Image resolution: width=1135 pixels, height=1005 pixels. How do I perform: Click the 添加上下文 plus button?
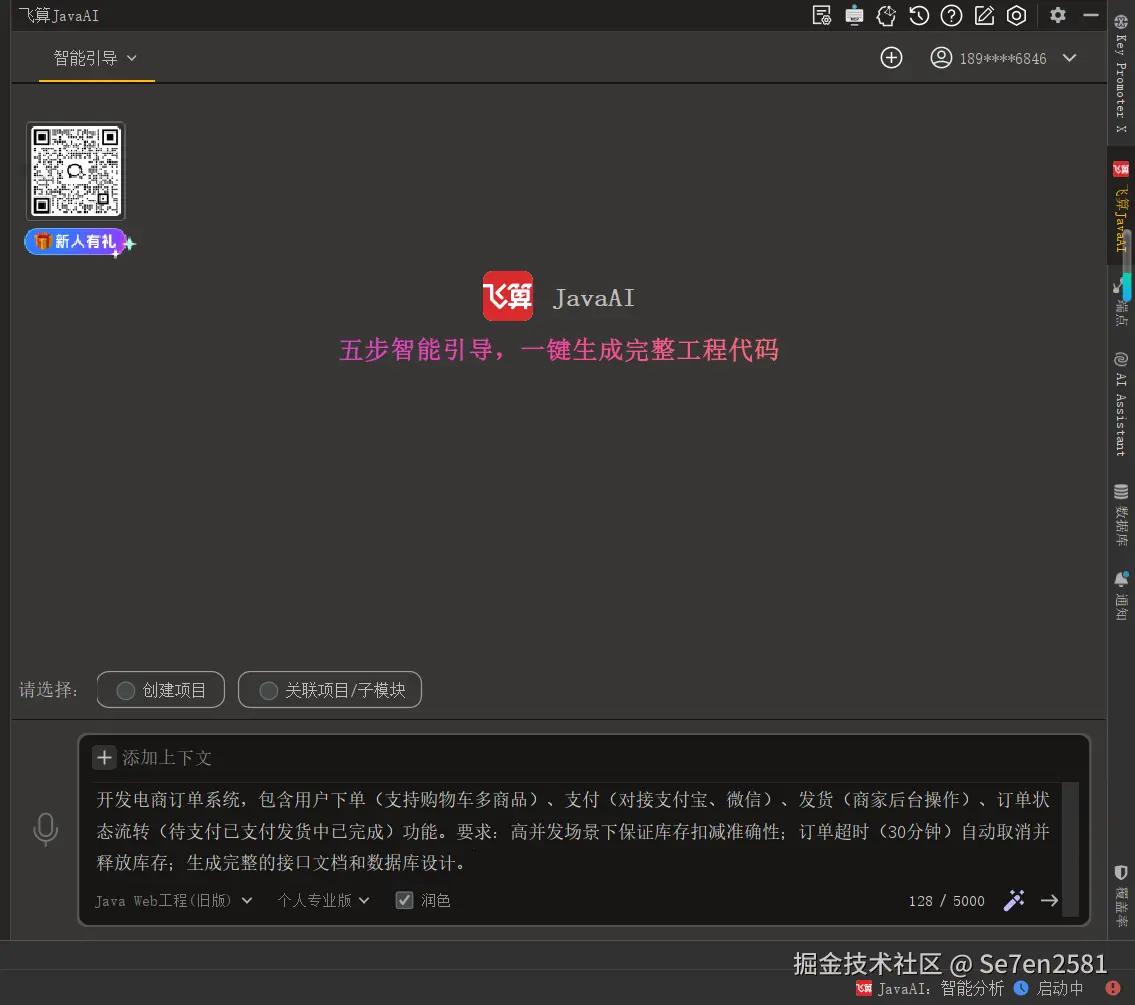click(104, 757)
